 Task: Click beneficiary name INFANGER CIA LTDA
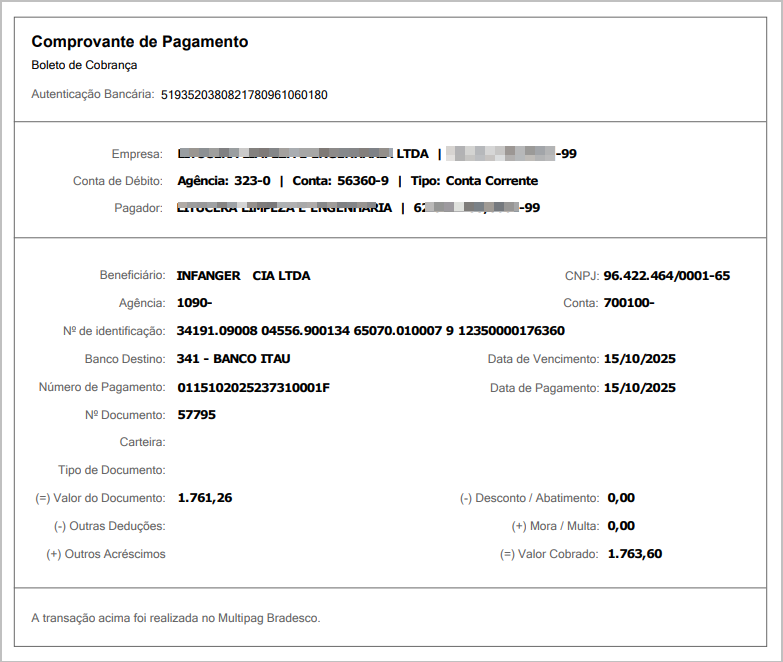243,275
